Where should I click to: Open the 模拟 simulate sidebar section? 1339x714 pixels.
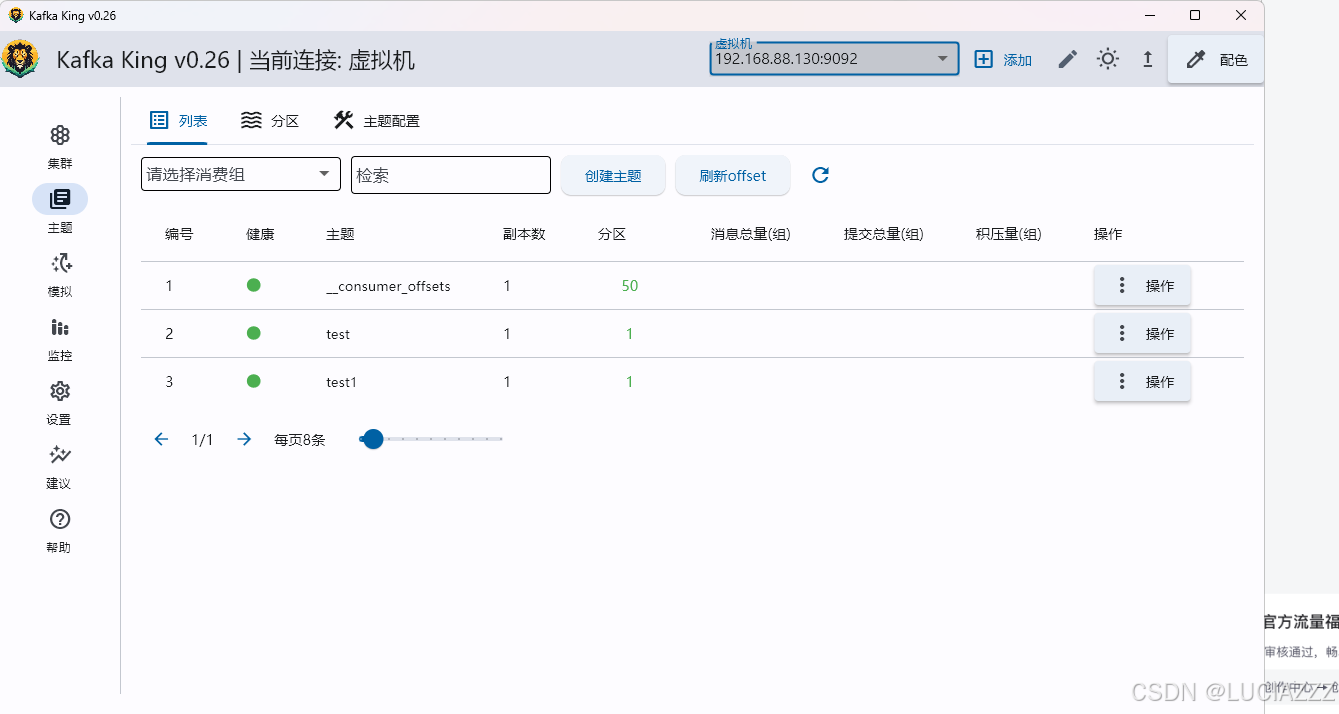click(60, 274)
